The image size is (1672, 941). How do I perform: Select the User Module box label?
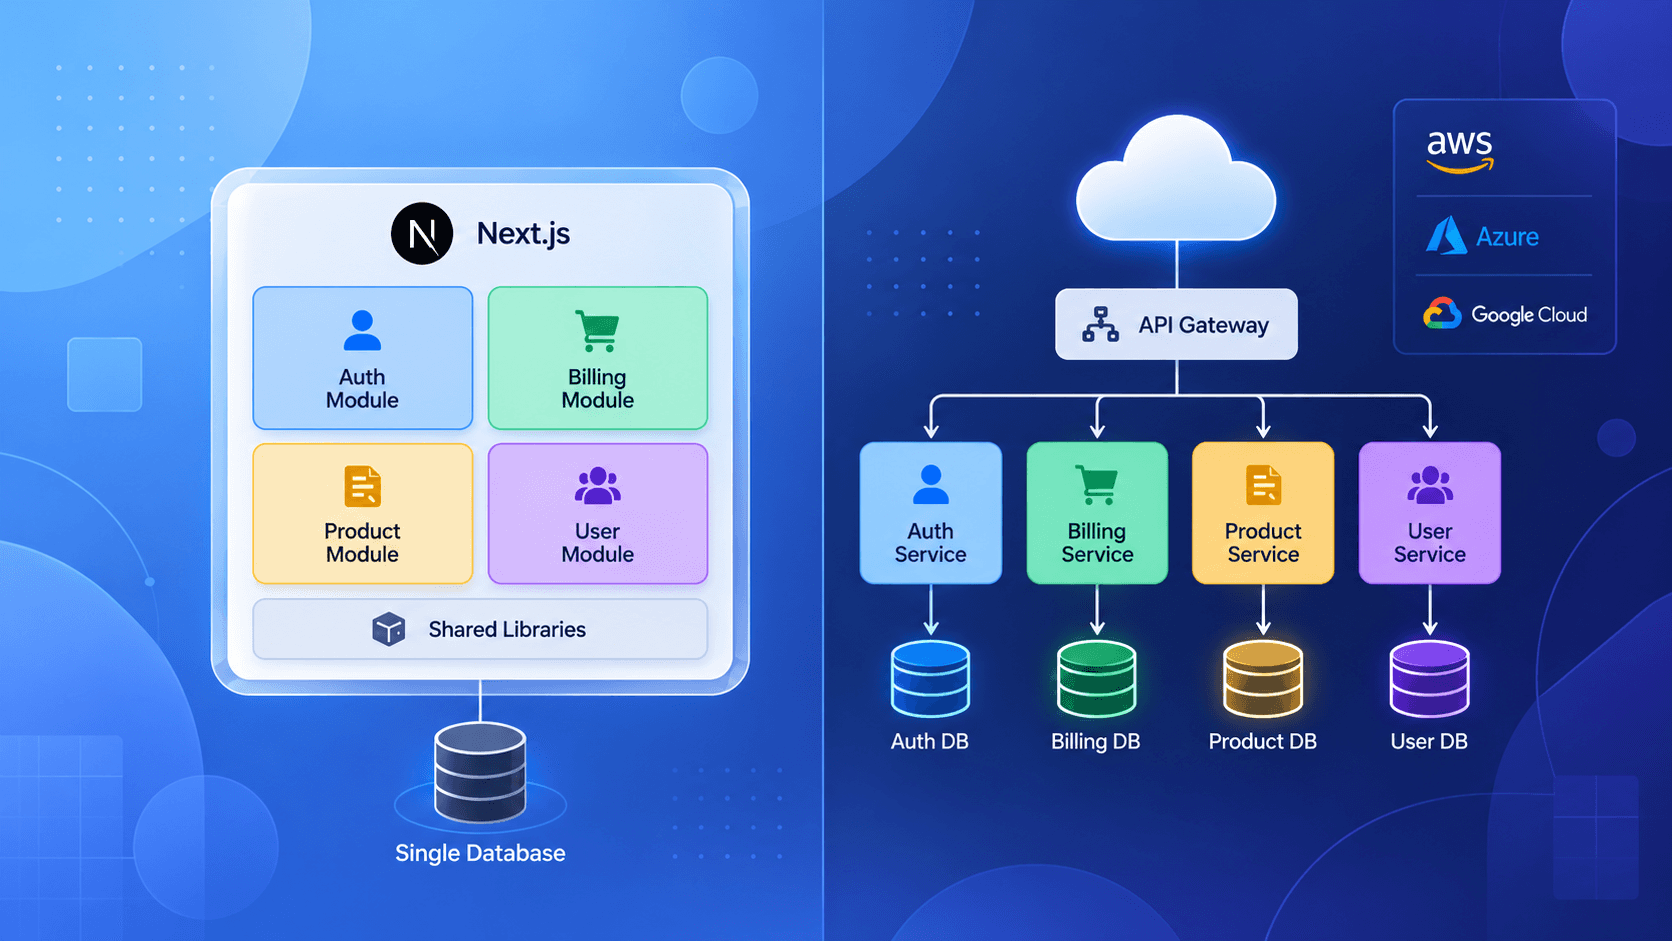(598, 542)
